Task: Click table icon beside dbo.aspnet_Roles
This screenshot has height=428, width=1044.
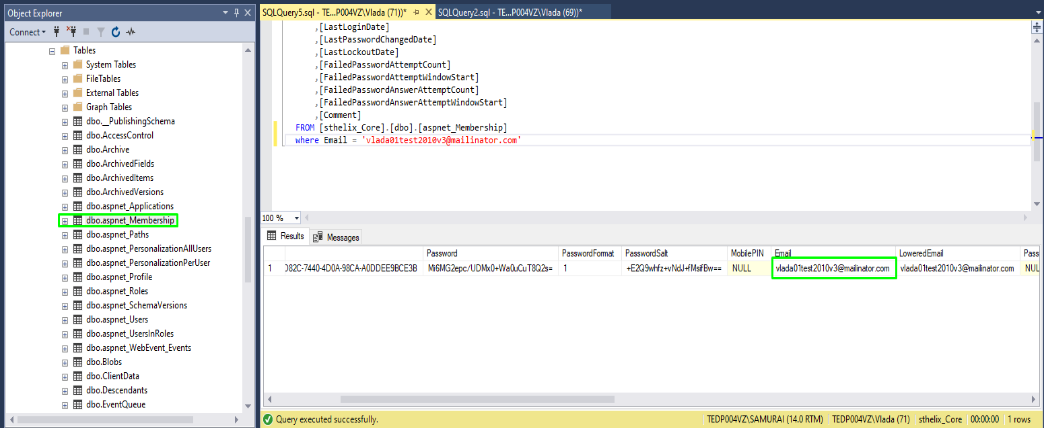Action: pos(77,291)
